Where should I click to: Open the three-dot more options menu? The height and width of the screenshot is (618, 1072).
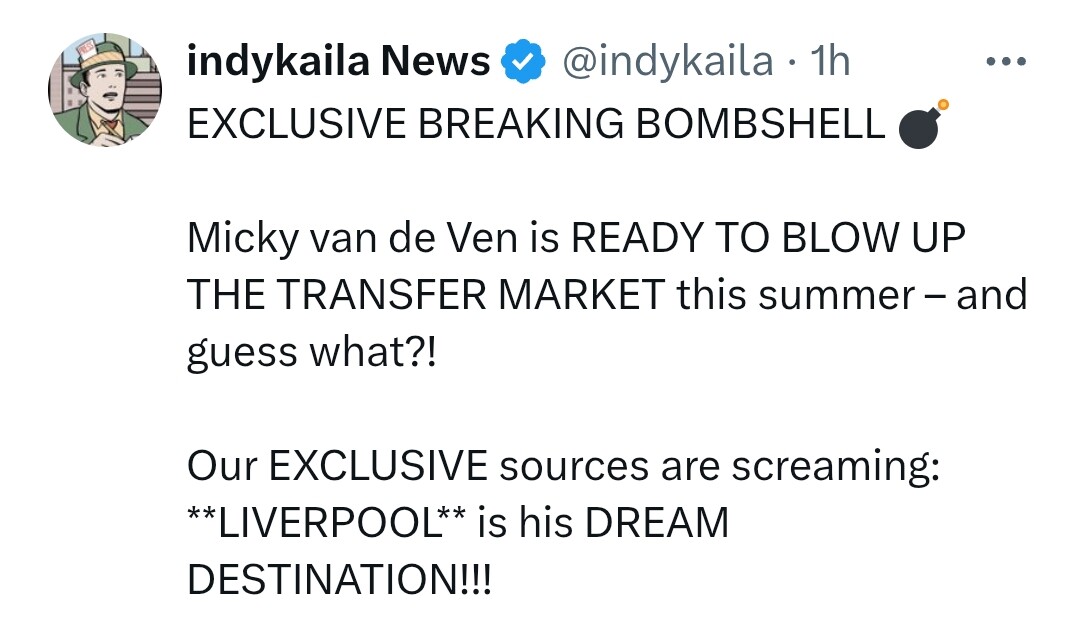[1005, 62]
